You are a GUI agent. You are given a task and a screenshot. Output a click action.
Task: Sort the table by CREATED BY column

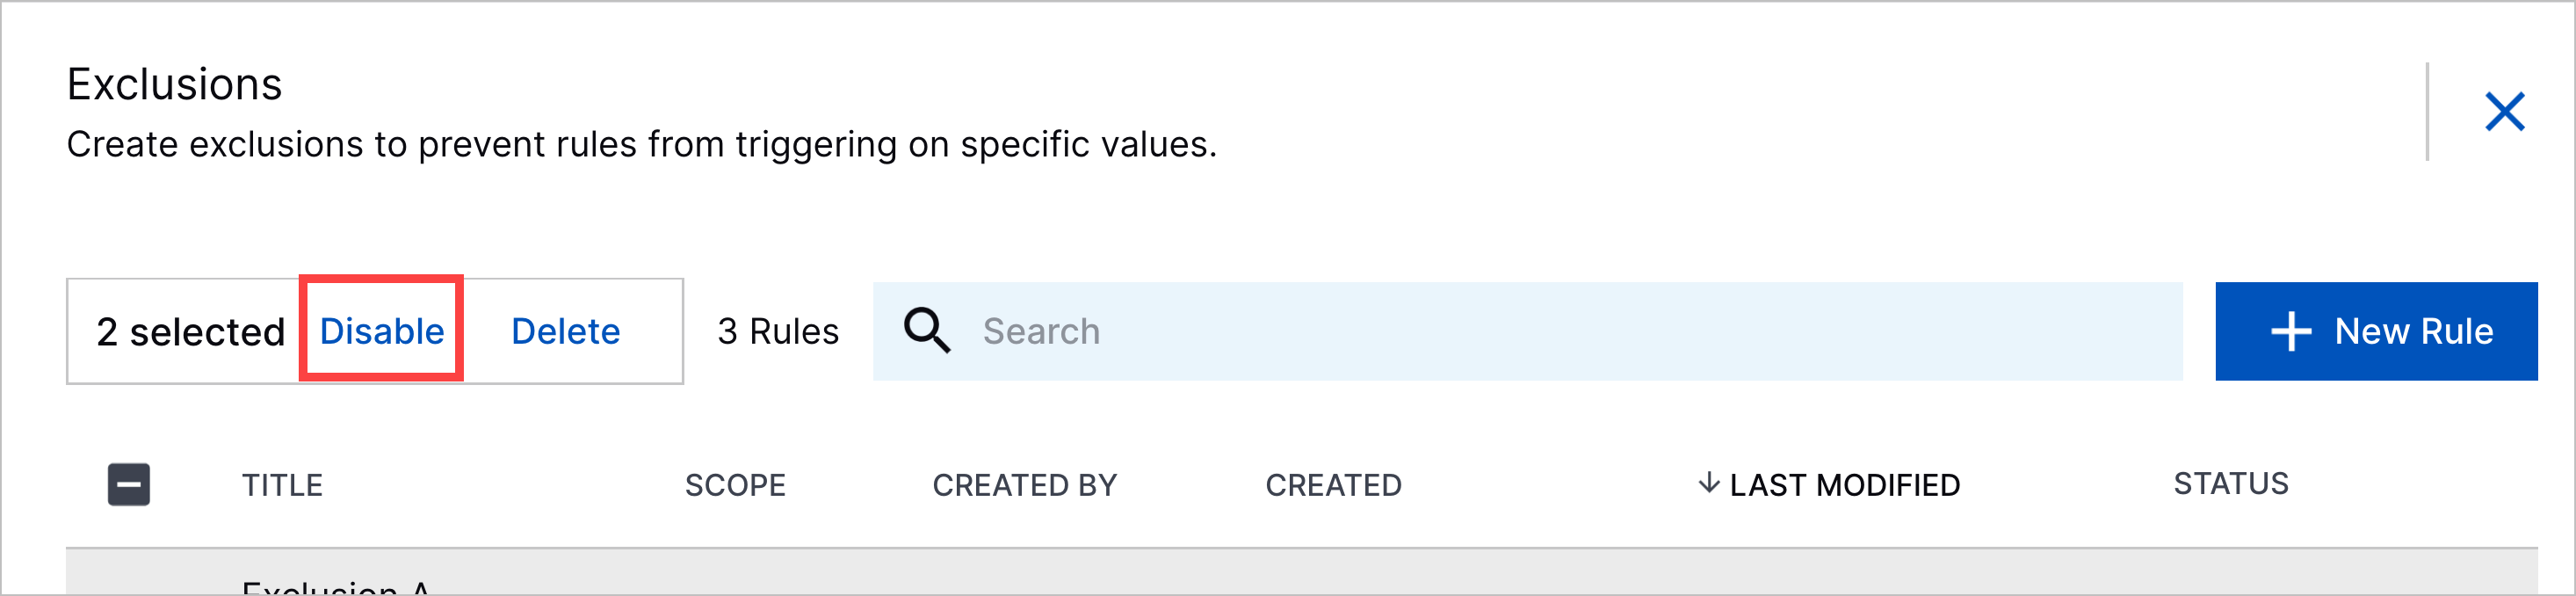1025,485
